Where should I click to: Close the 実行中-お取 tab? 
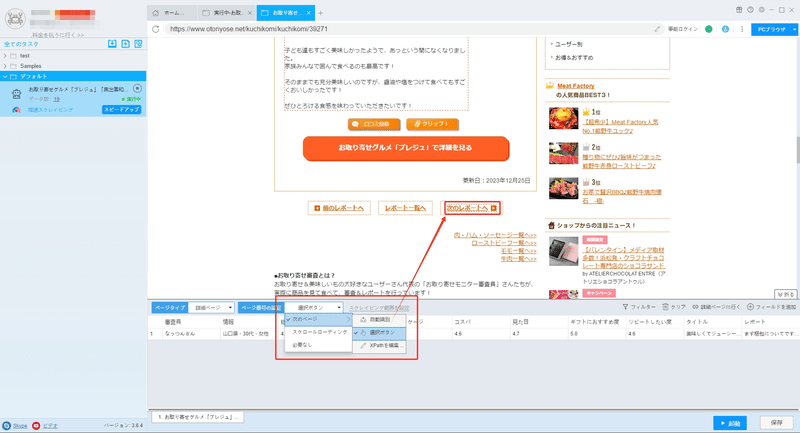click(250, 13)
